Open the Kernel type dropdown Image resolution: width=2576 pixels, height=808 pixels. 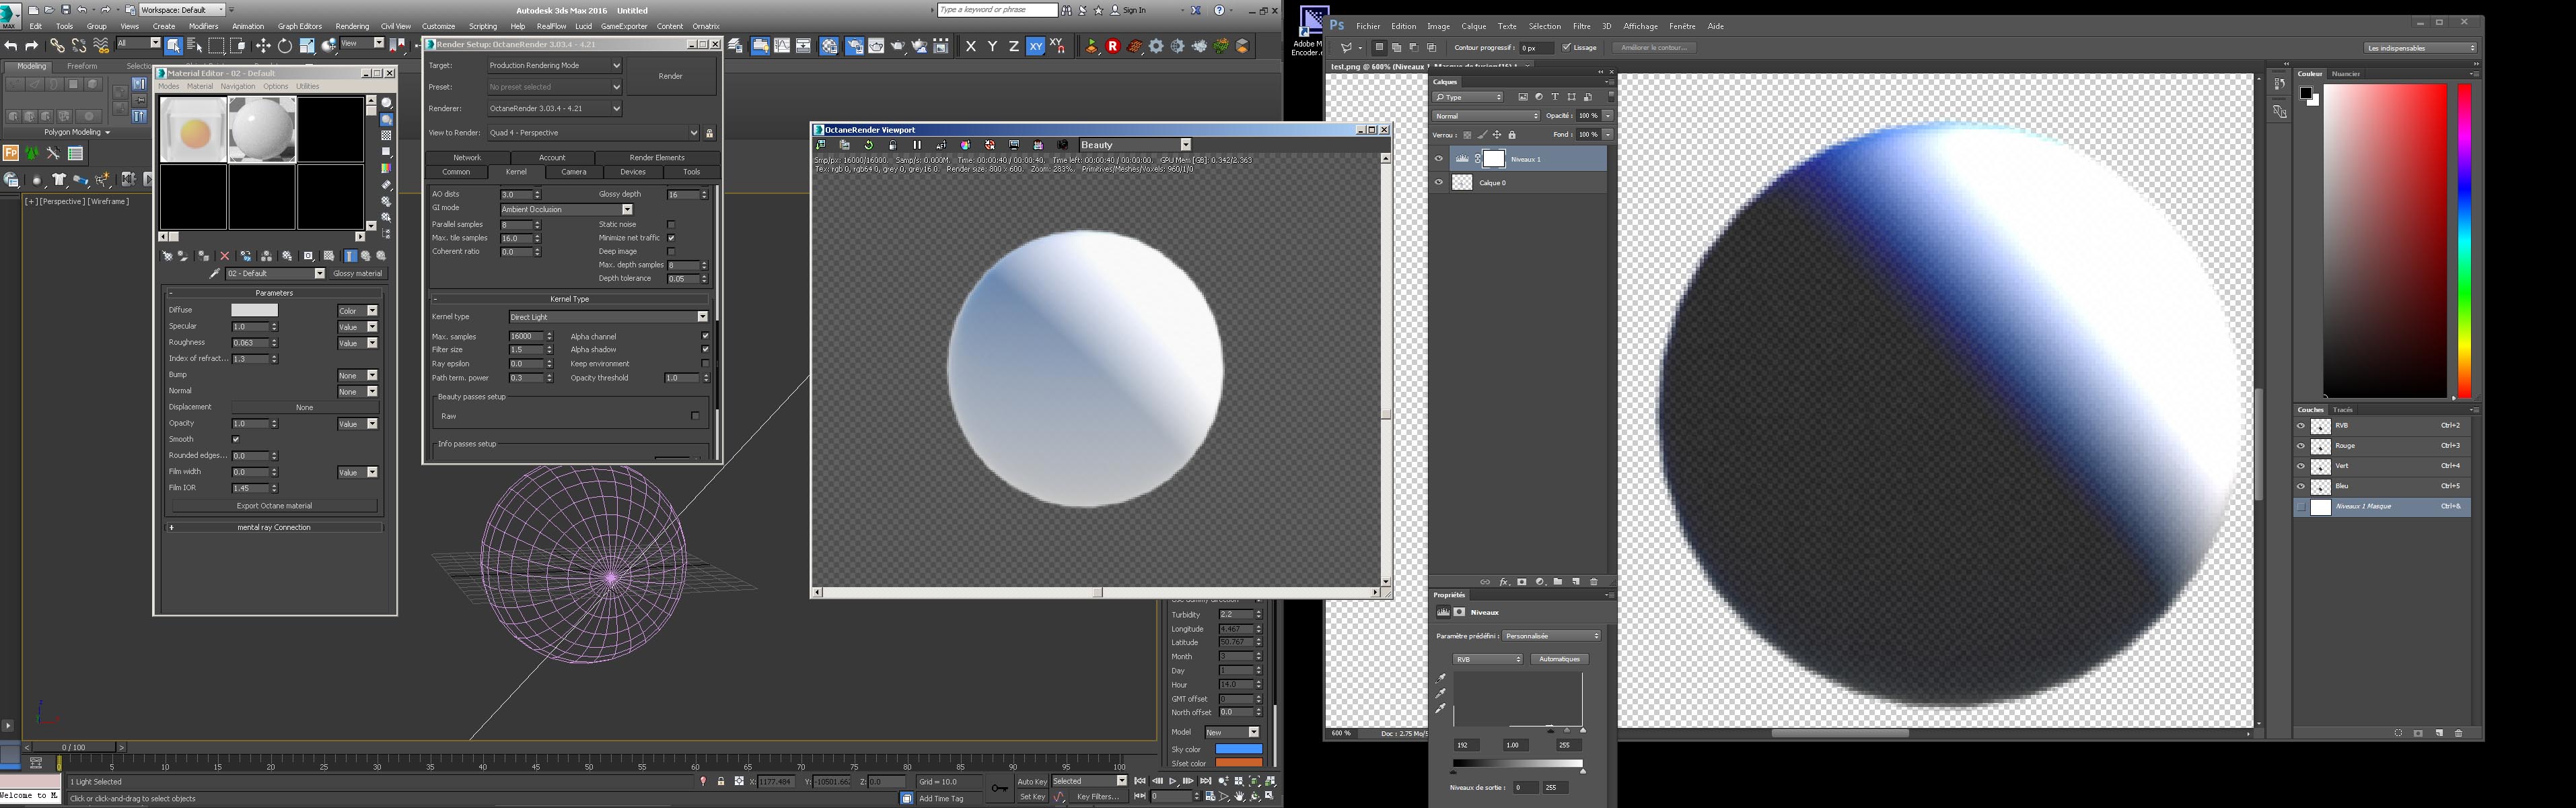point(703,317)
